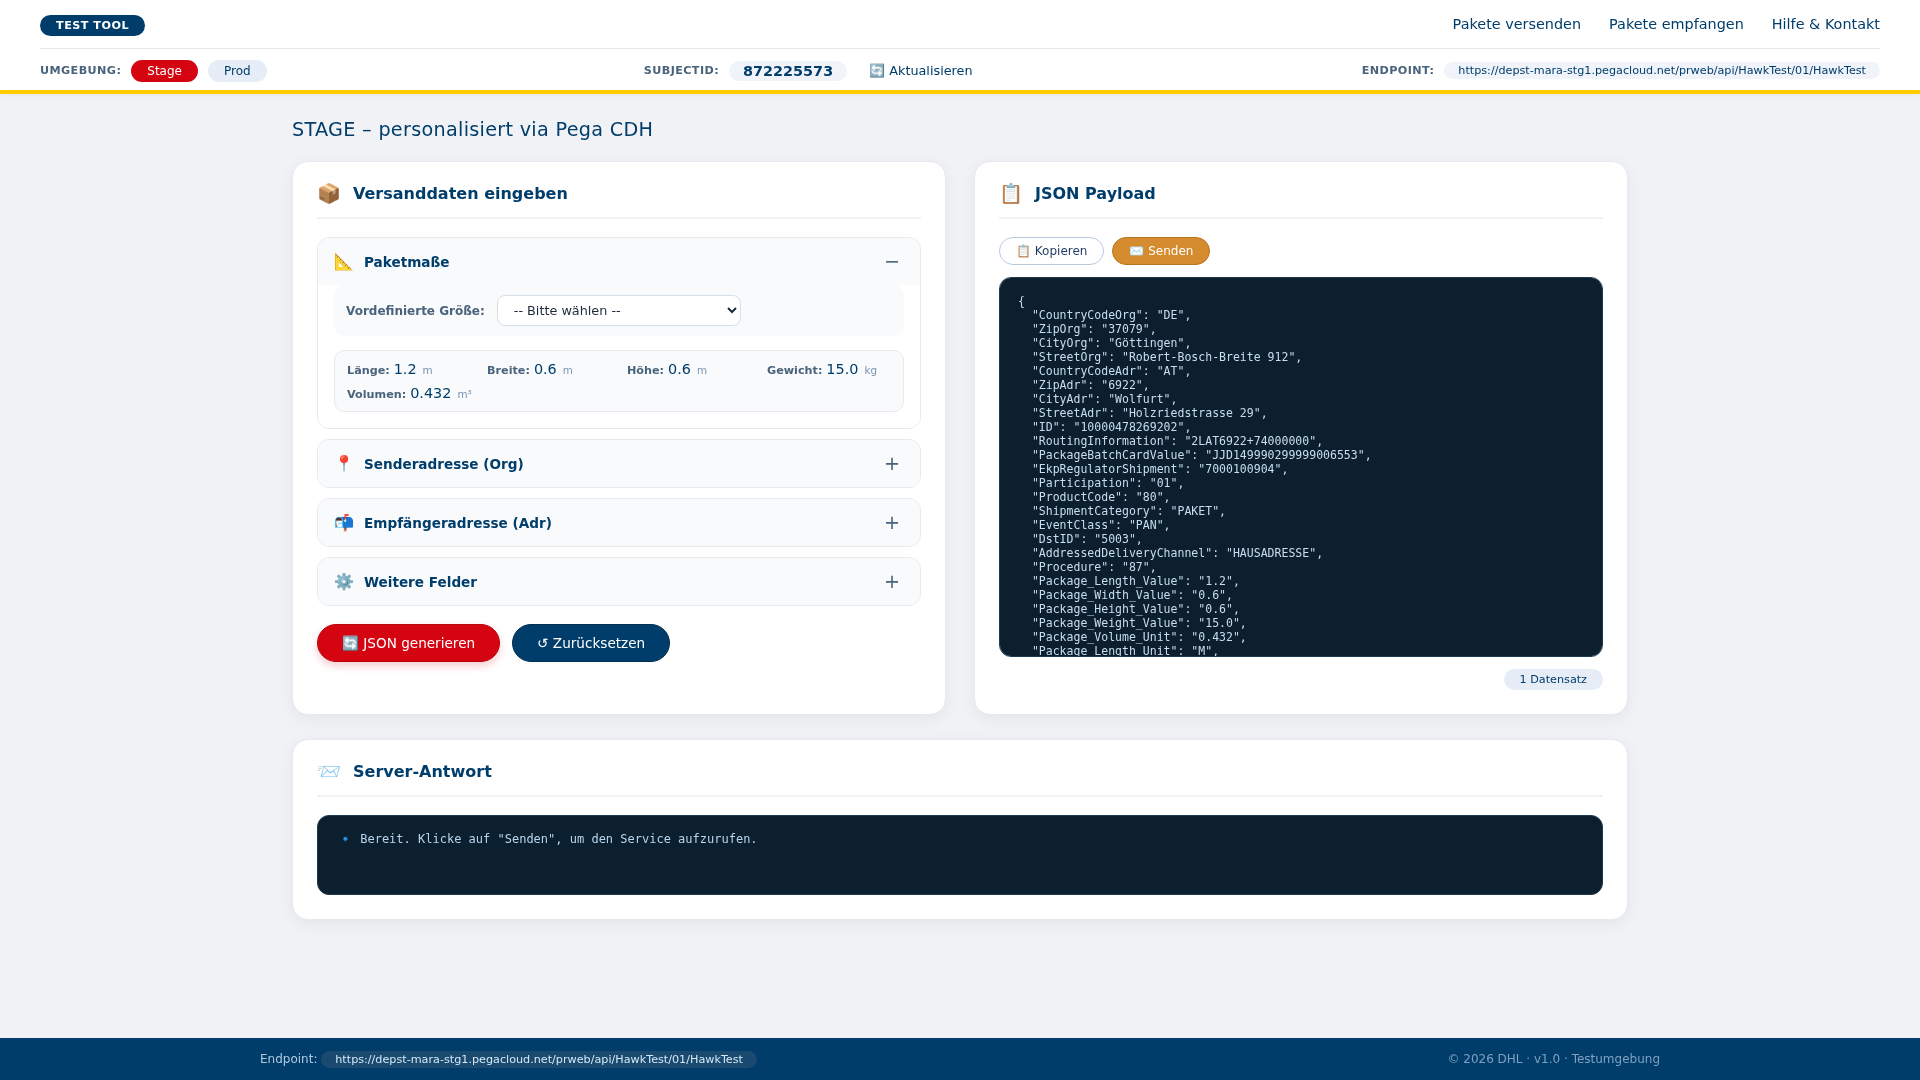Click the red pin icon for Senderadresse
This screenshot has width=1920, height=1080.
[344, 464]
